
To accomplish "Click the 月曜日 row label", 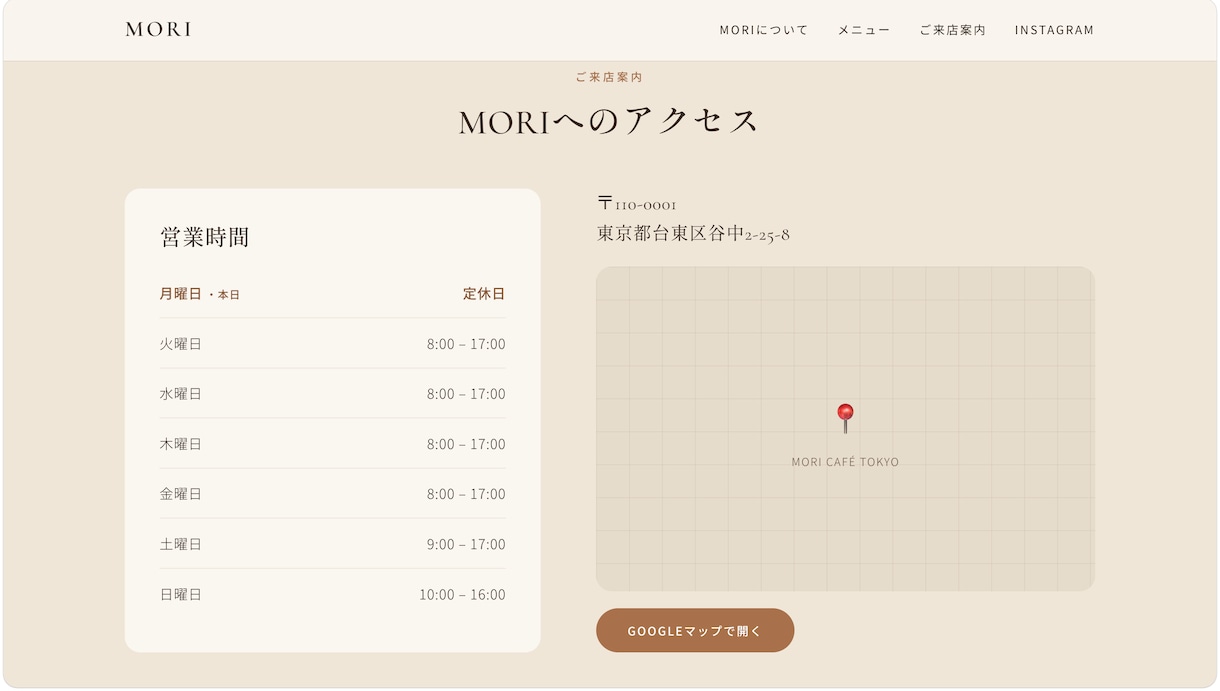I will (180, 293).
